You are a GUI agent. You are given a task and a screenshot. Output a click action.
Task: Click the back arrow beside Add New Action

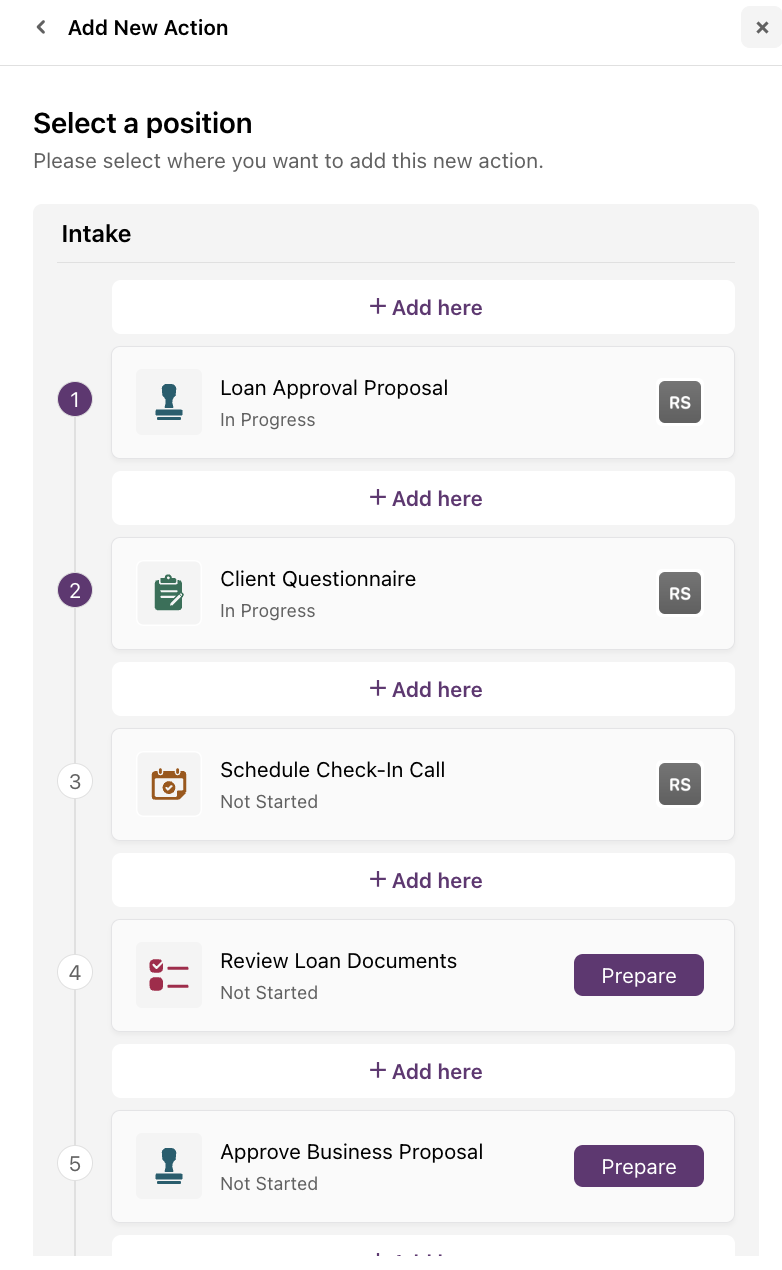pyautogui.click(x=41, y=28)
